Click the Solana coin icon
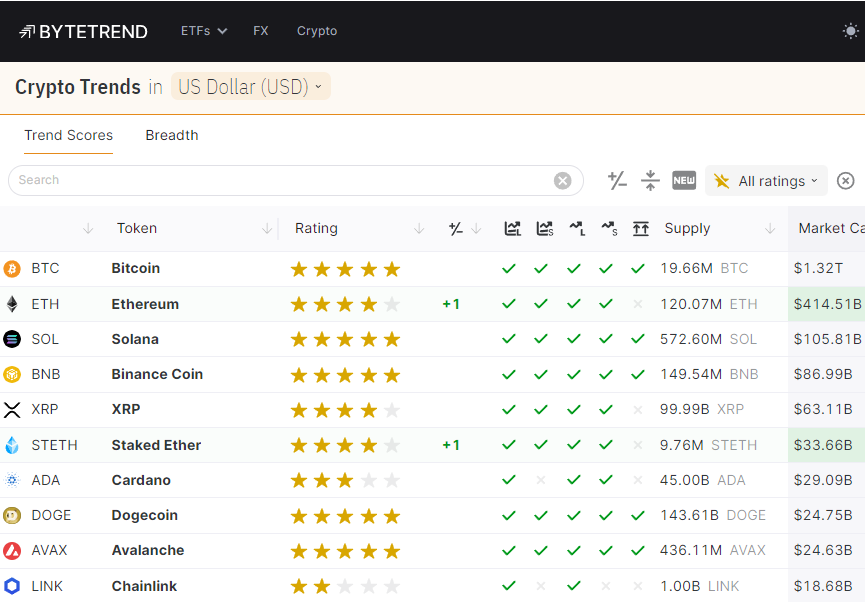The height and width of the screenshot is (602, 865). coord(12,339)
